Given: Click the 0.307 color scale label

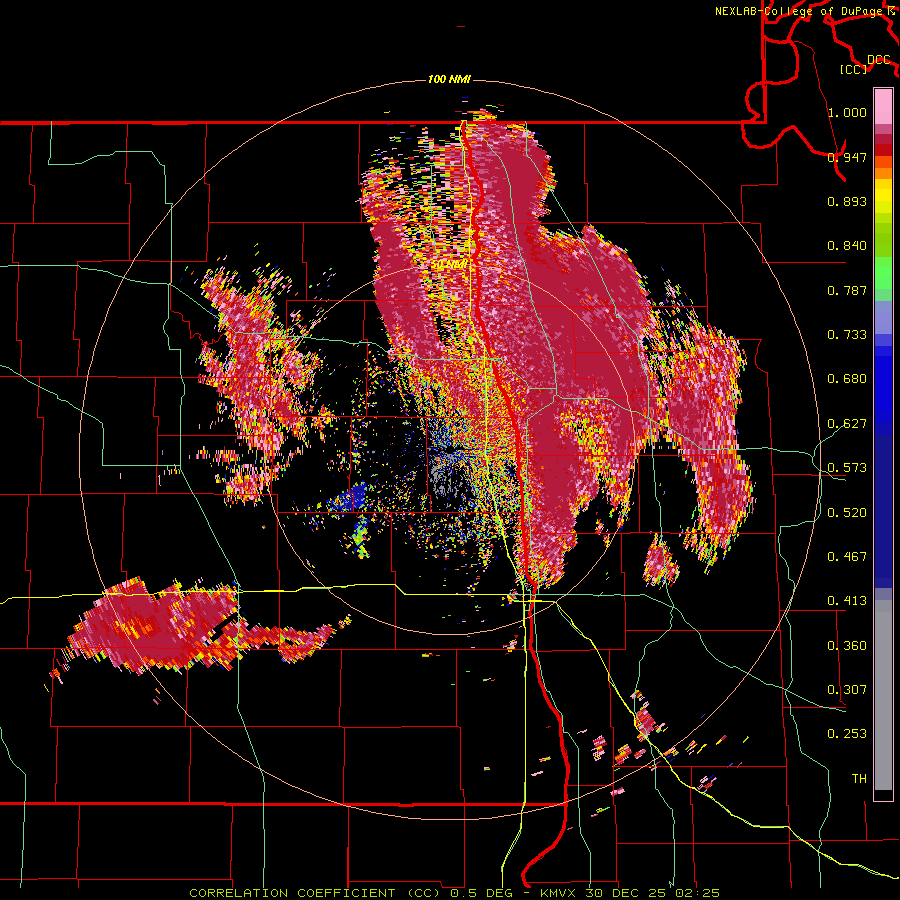Looking at the screenshot, I should coord(847,690).
